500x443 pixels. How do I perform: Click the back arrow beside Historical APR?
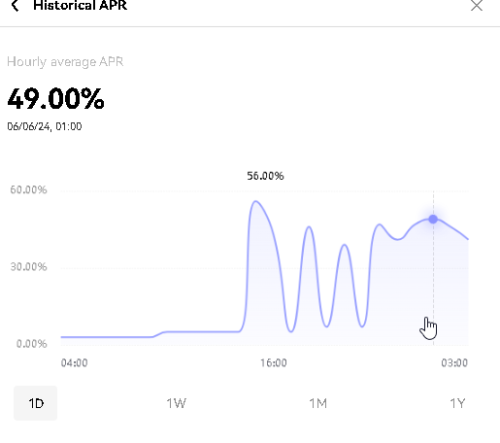15,5
